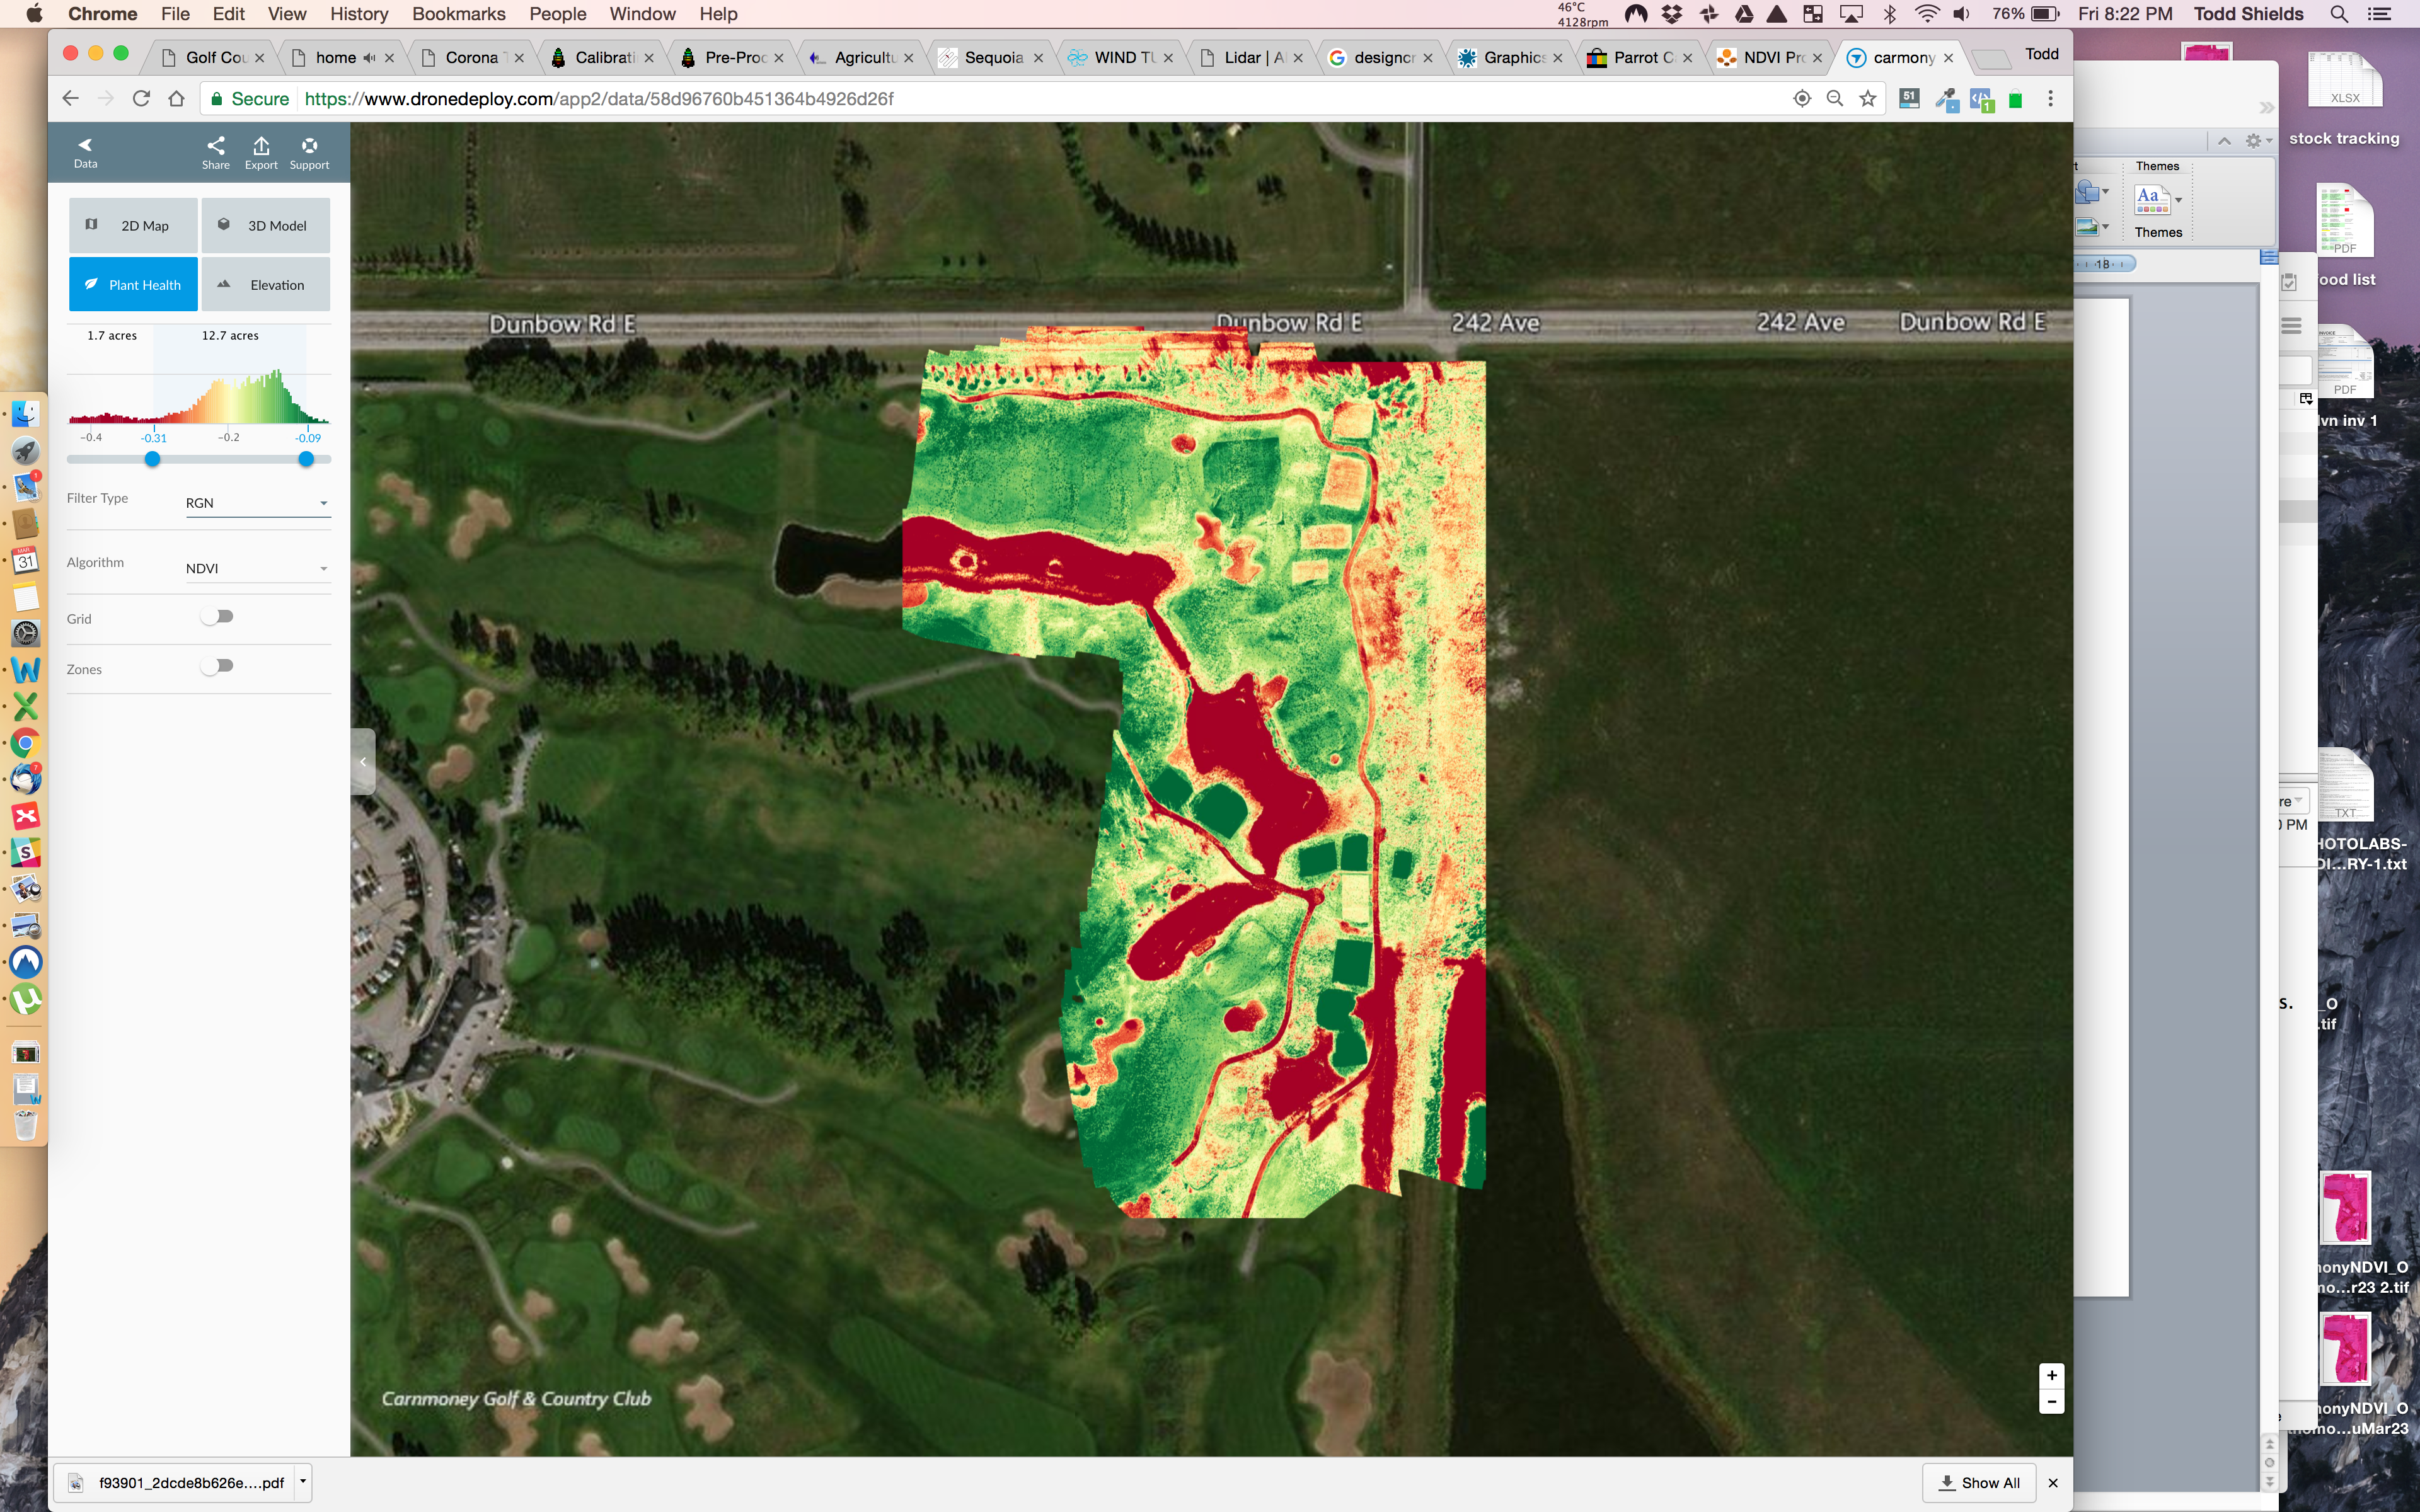This screenshot has height=1512, width=2420.
Task: Enable the Zones toggle
Action: click(x=217, y=666)
